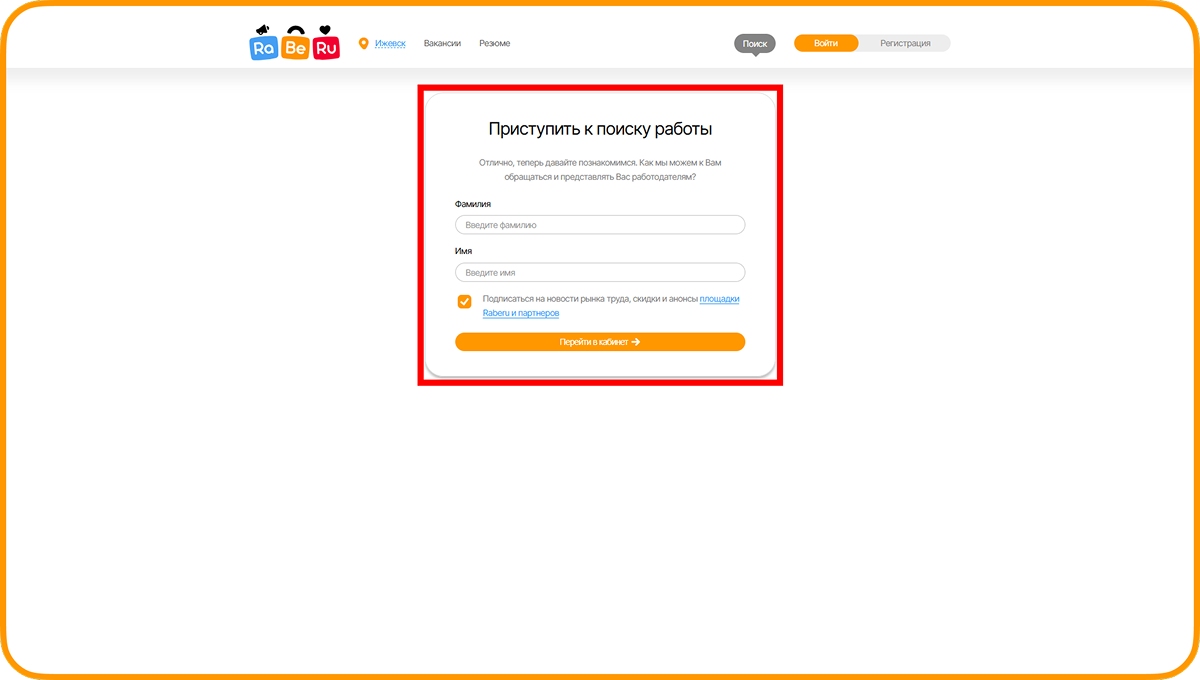
Task: Click the orange location pin icon
Action: coord(363,43)
